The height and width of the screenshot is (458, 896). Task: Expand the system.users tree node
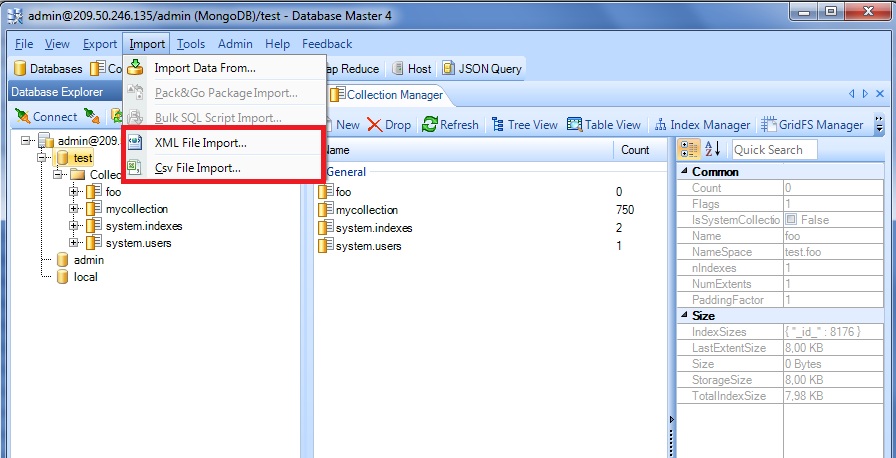point(75,243)
